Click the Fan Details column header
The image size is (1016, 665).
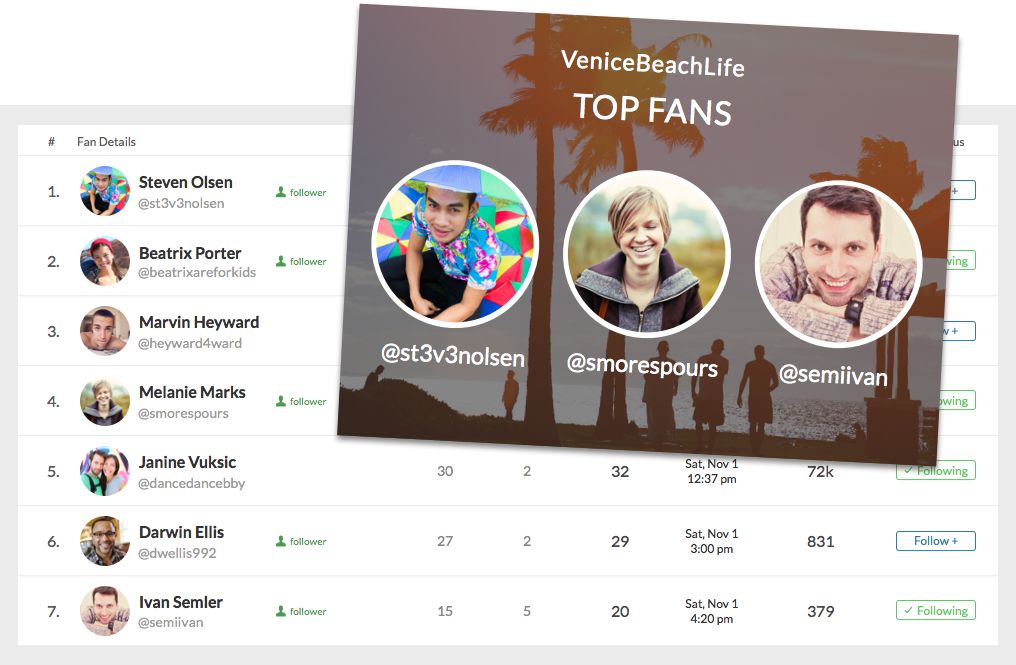(x=106, y=141)
